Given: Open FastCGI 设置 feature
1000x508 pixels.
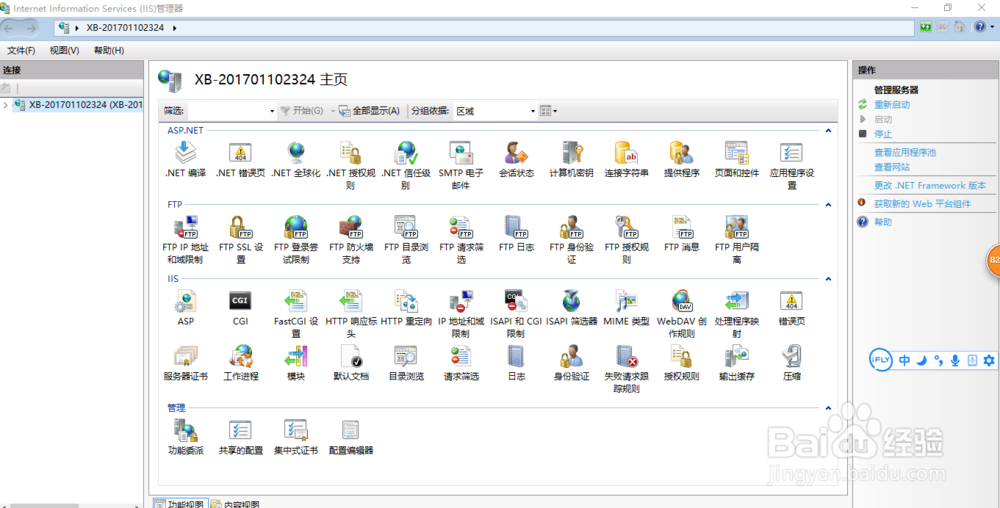Looking at the screenshot, I should [295, 314].
